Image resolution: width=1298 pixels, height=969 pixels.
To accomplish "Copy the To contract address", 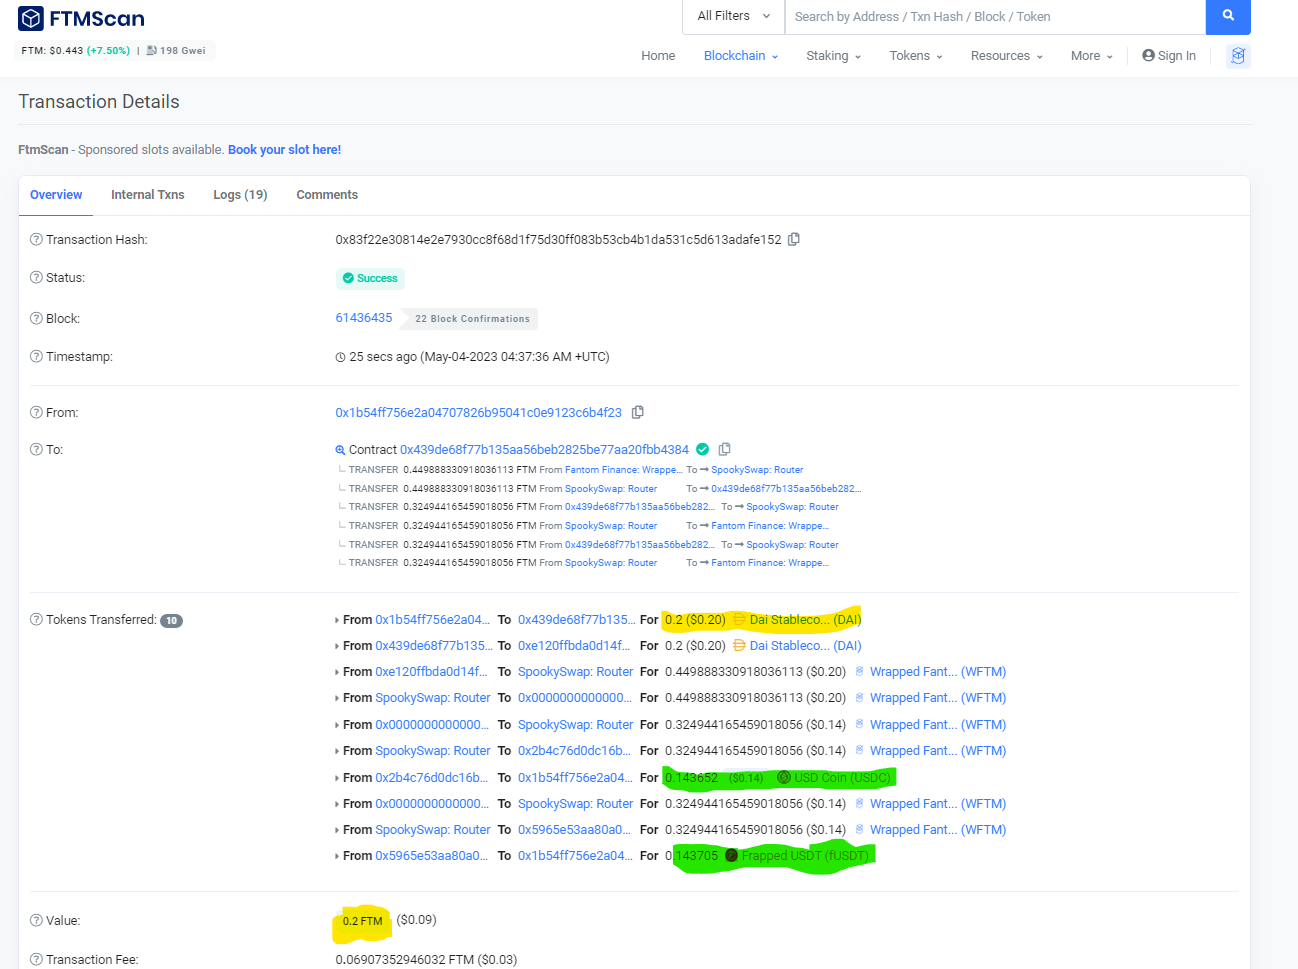I will pyautogui.click(x=725, y=449).
